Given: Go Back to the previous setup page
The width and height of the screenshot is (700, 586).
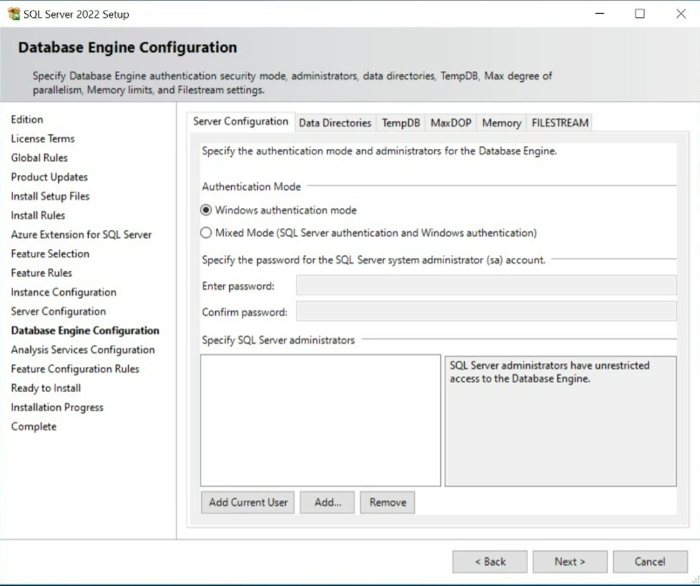Looking at the screenshot, I should (490, 561).
